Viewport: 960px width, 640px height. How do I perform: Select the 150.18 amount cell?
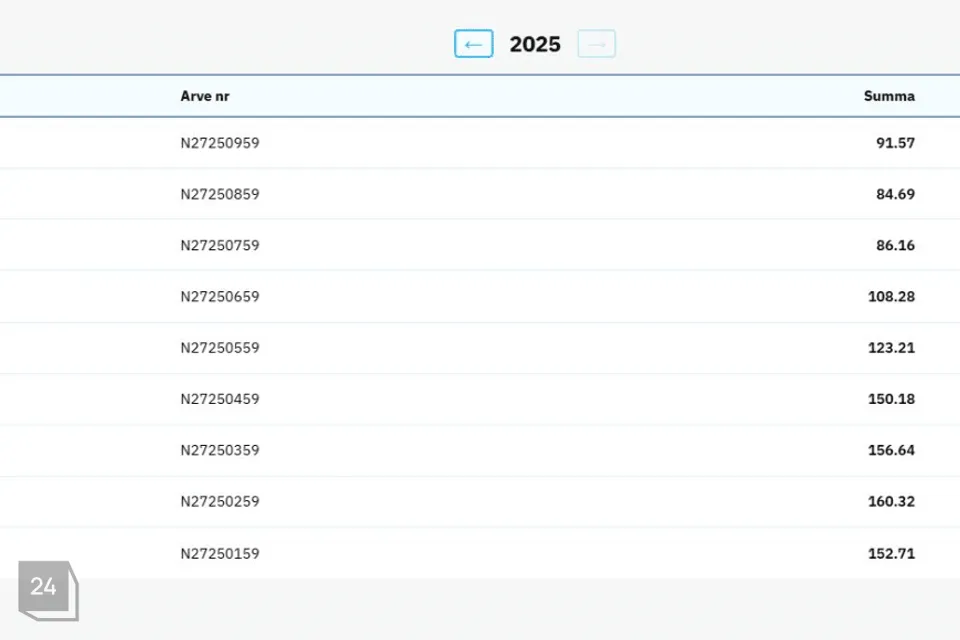(x=891, y=399)
